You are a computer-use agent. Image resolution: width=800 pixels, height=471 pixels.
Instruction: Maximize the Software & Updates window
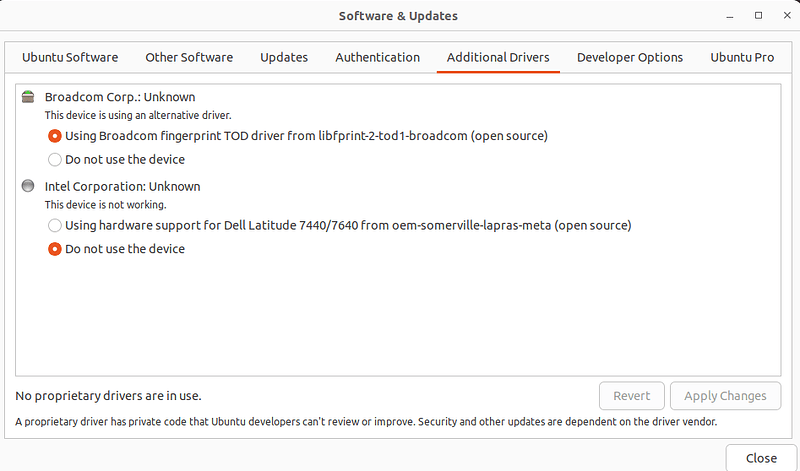point(758,16)
